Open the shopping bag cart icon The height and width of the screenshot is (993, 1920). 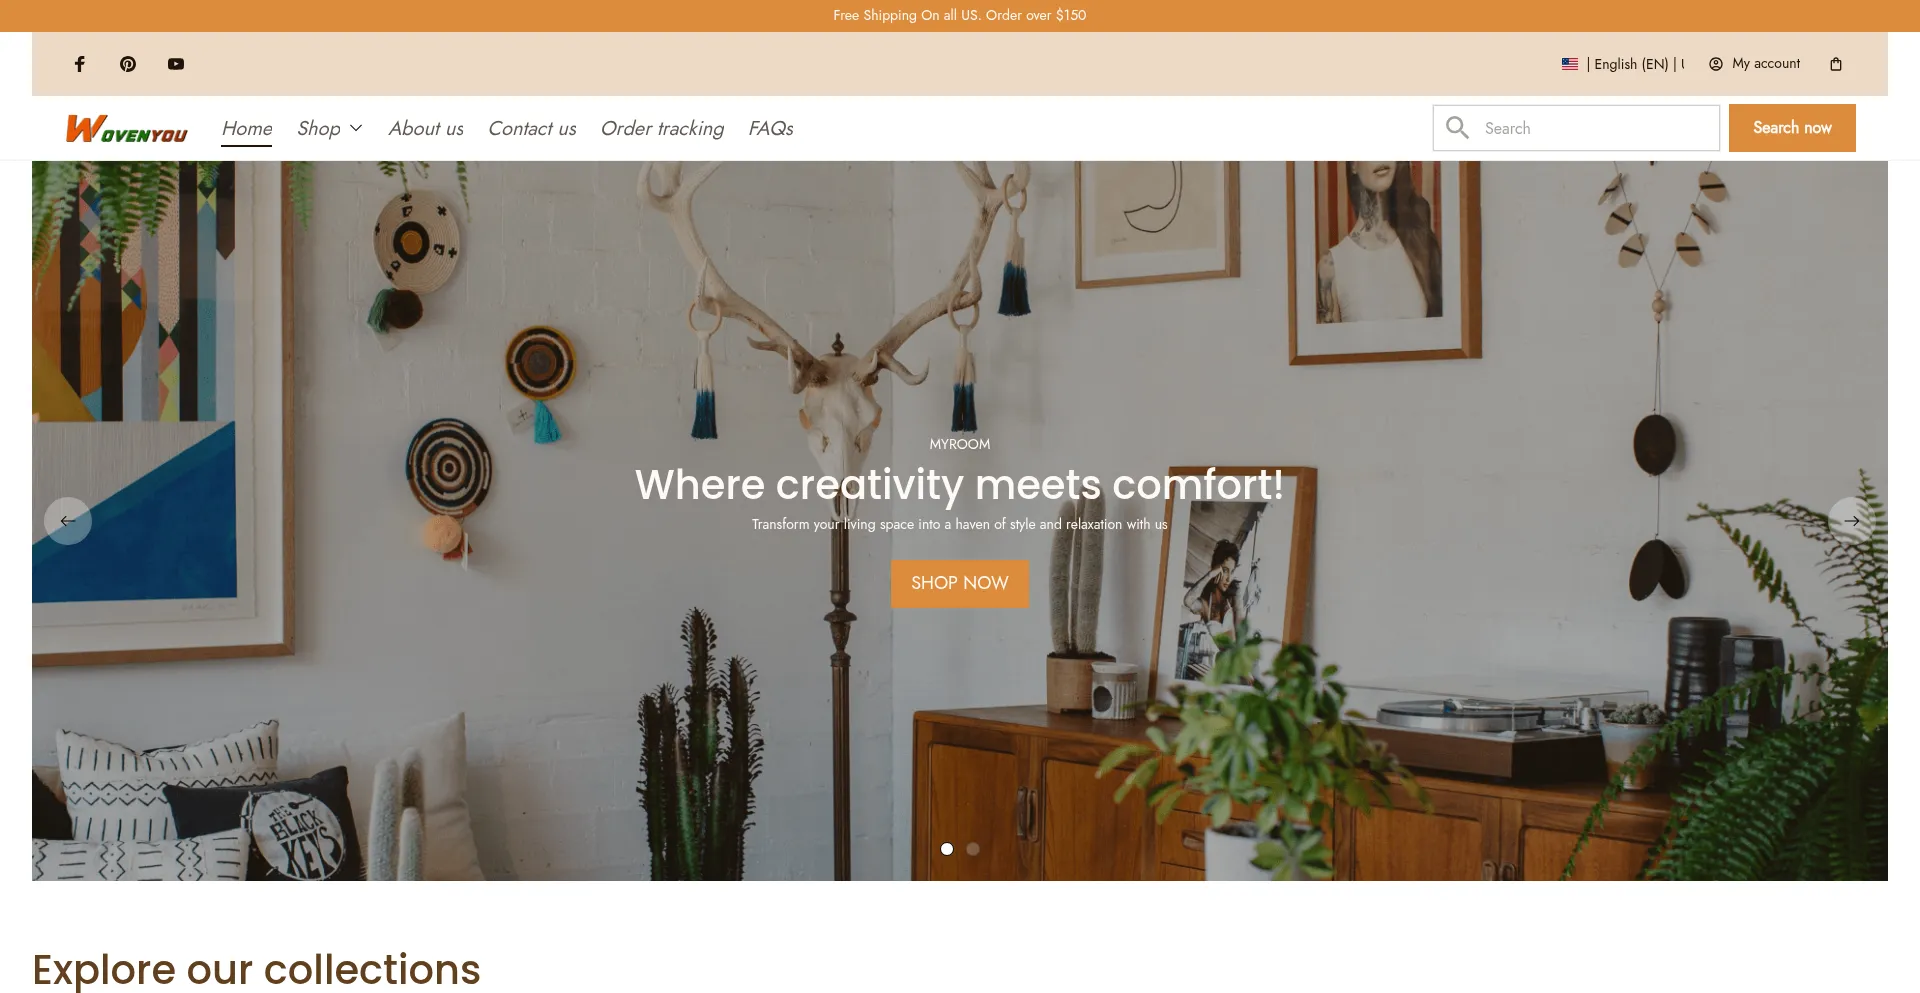[1836, 64]
